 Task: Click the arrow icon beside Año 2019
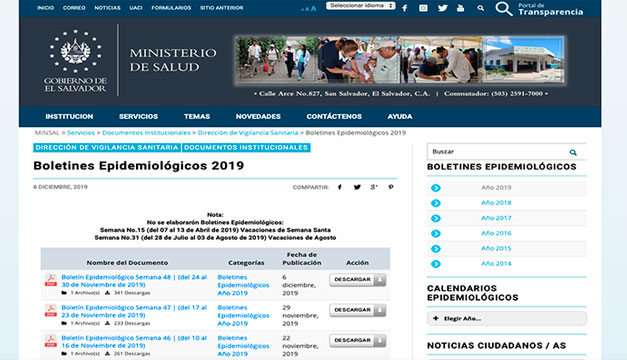point(436,188)
